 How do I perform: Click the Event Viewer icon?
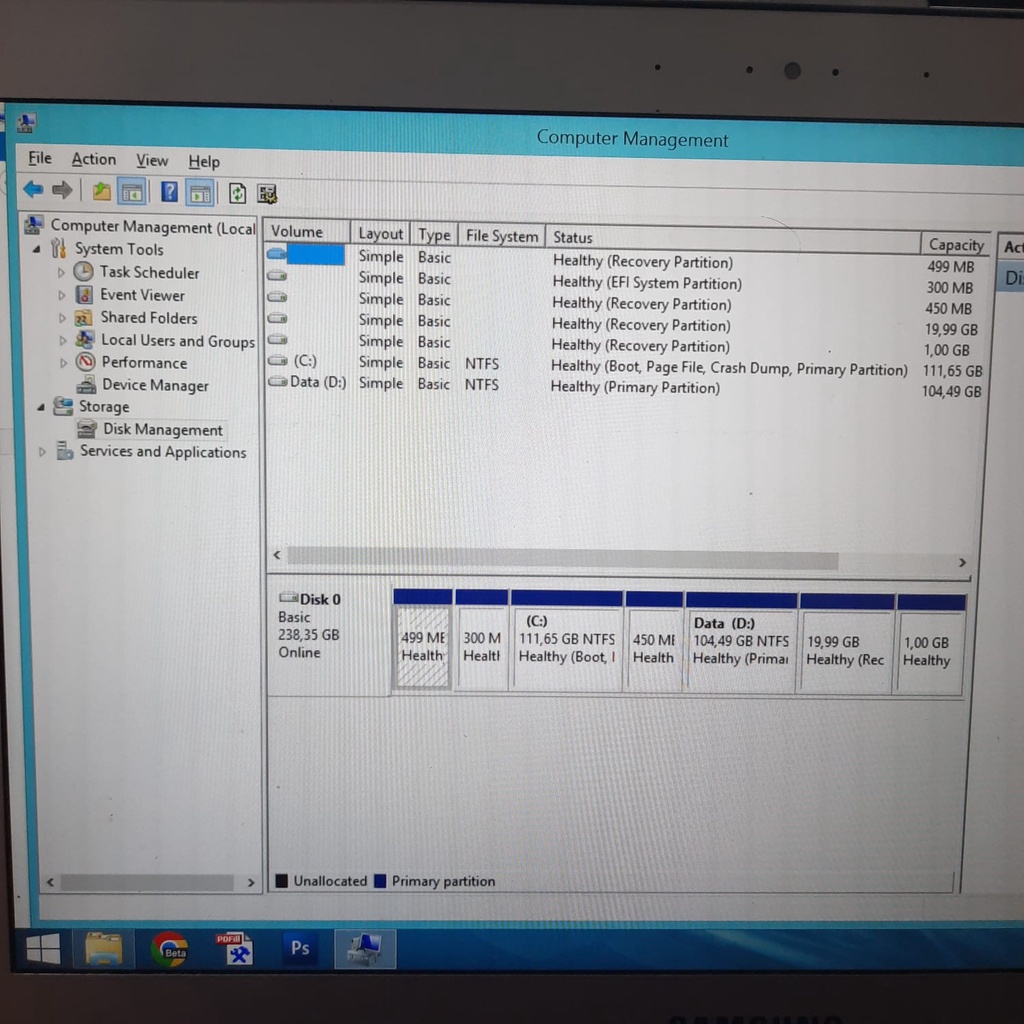pos(84,295)
